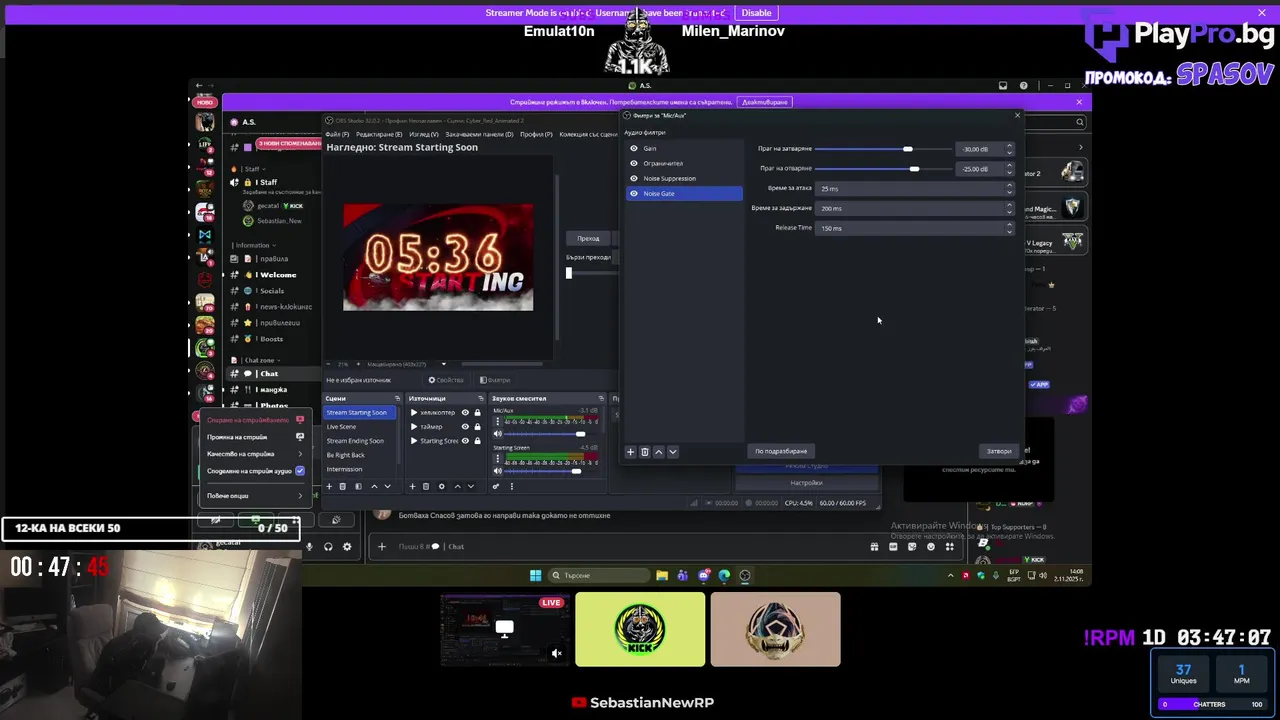This screenshot has height=720, width=1280.
Task: Click Преход transition button in OBS
Action: pyautogui.click(x=588, y=238)
